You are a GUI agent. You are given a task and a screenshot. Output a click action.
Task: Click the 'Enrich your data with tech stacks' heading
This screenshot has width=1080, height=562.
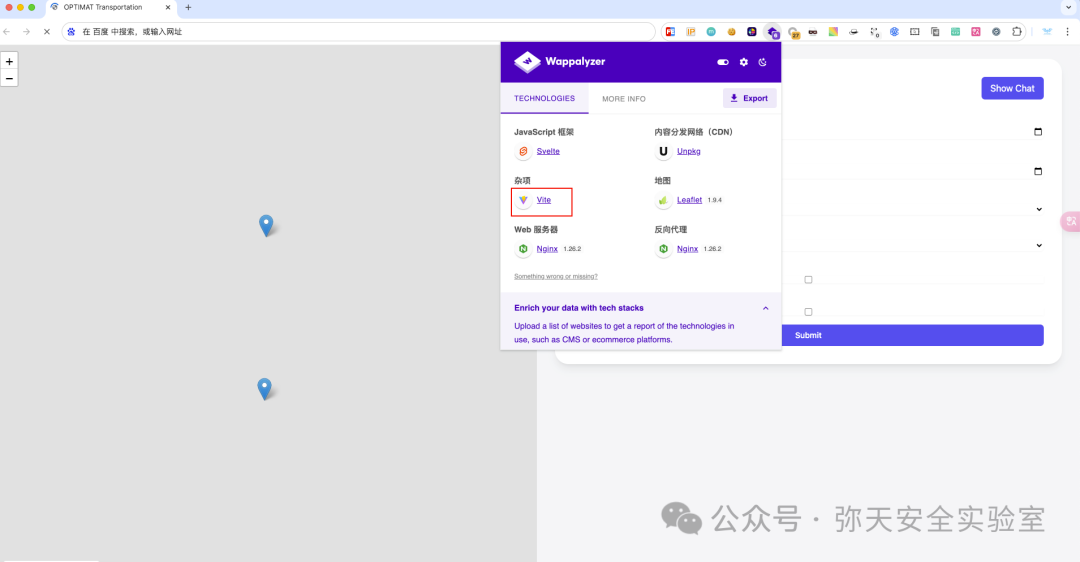coord(579,308)
